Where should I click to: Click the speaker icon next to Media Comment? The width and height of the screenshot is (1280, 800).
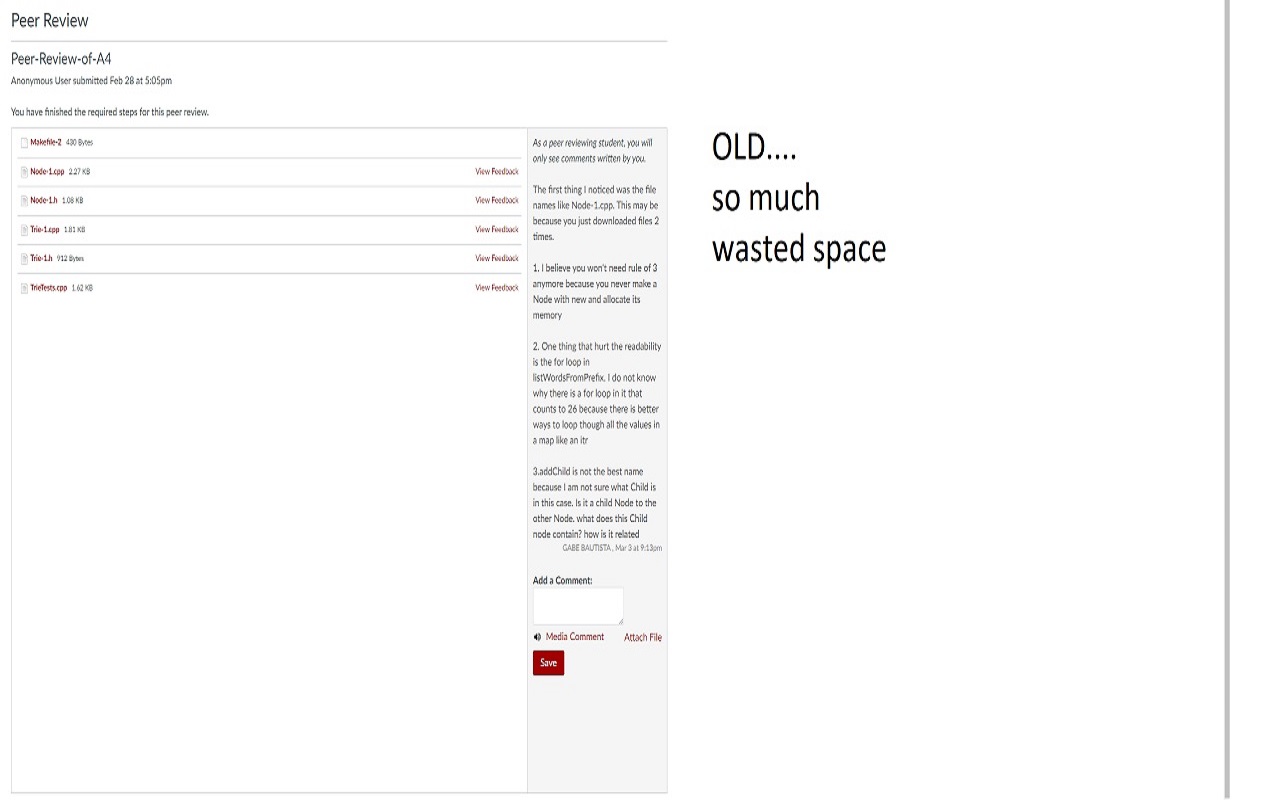[537, 637]
